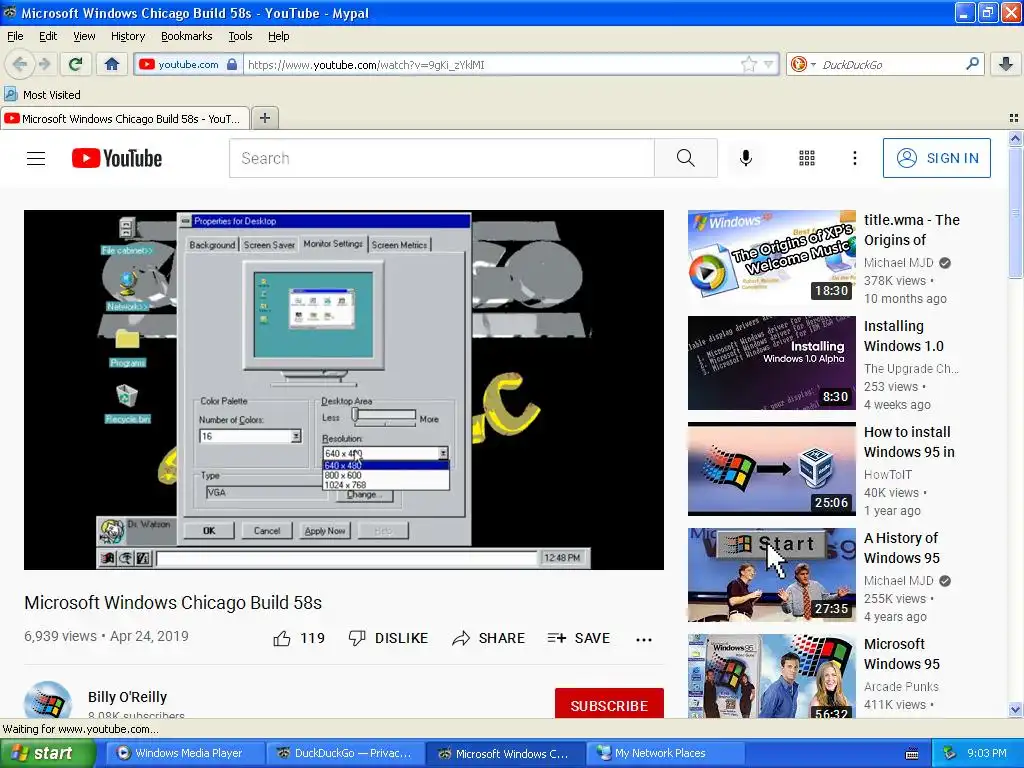The height and width of the screenshot is (768, 1024).
Task: Click the page scrollbar up arrow
Action: click(x=1015, y=138)
